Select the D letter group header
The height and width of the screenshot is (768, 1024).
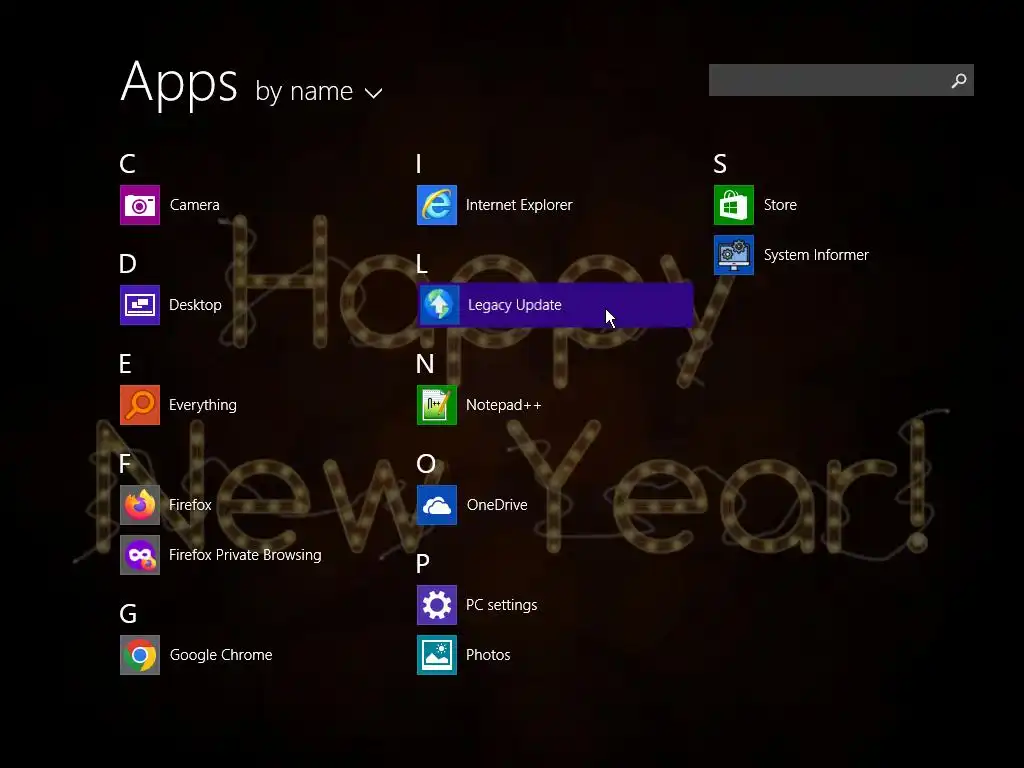point(128,264)
